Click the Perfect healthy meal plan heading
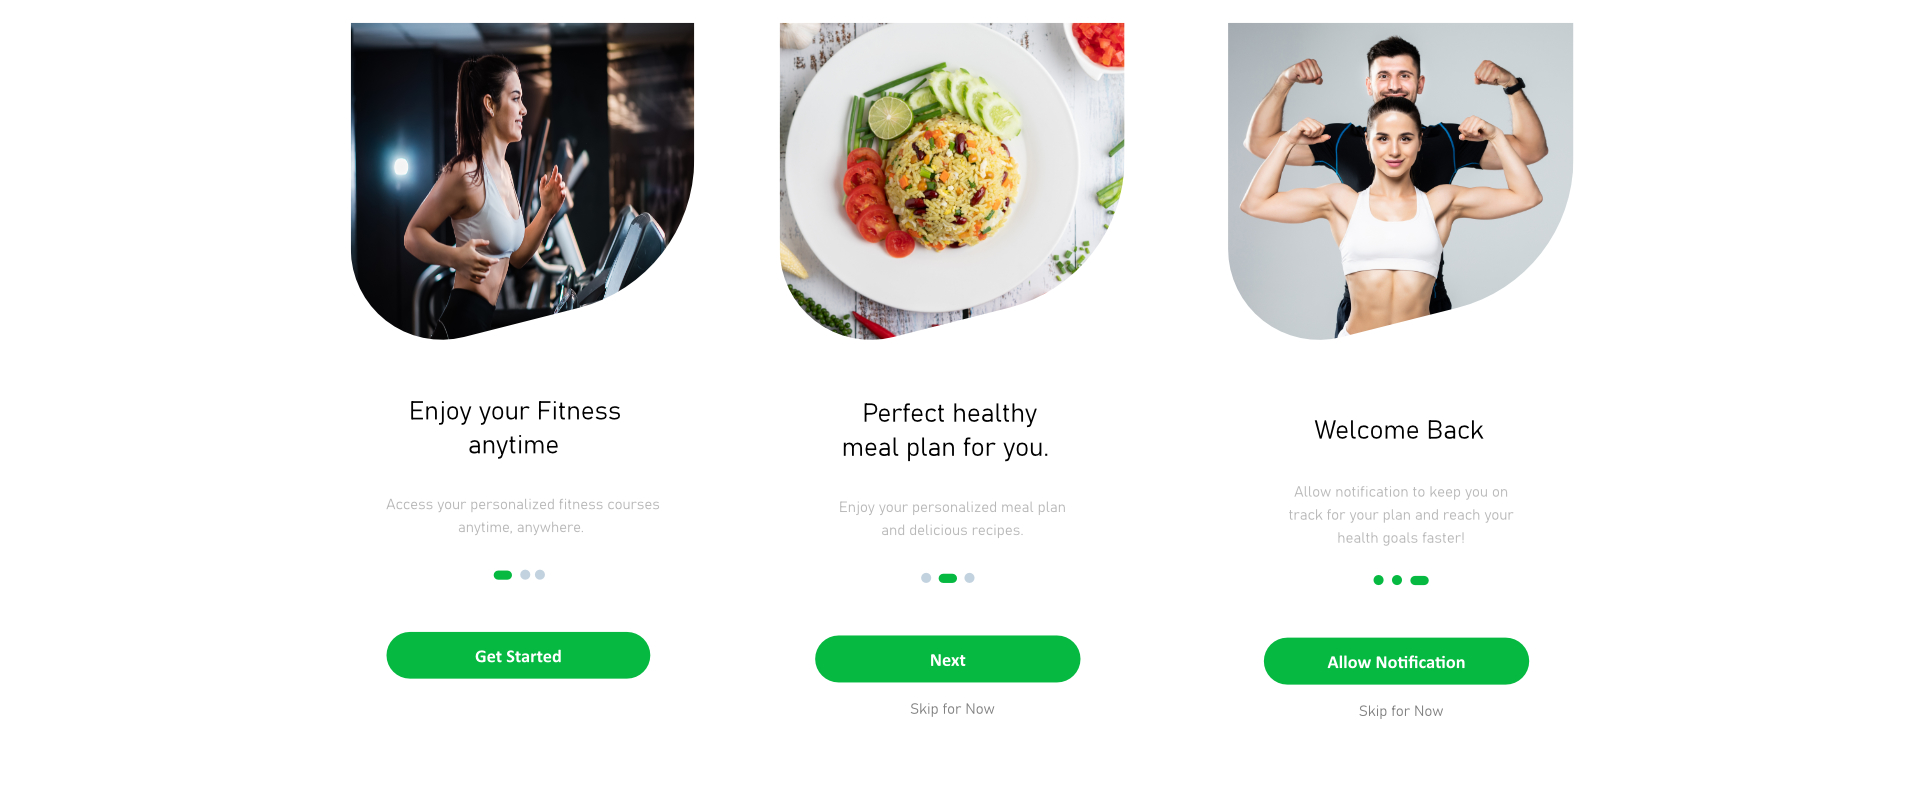This screenshot has height=800, width=1920. (x=946, y=430)
